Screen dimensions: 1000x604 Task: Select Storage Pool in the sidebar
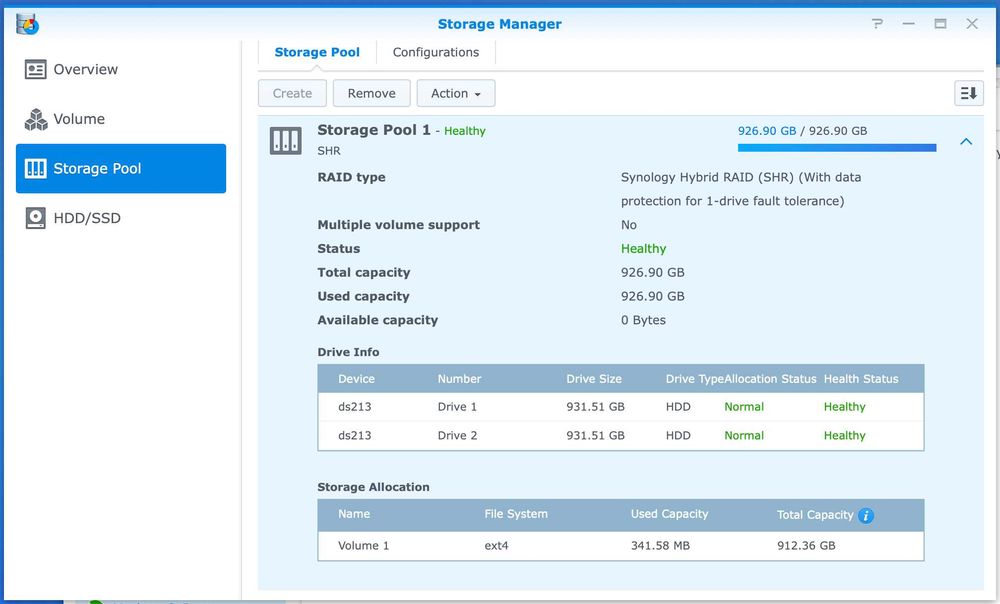pos(121,168)
